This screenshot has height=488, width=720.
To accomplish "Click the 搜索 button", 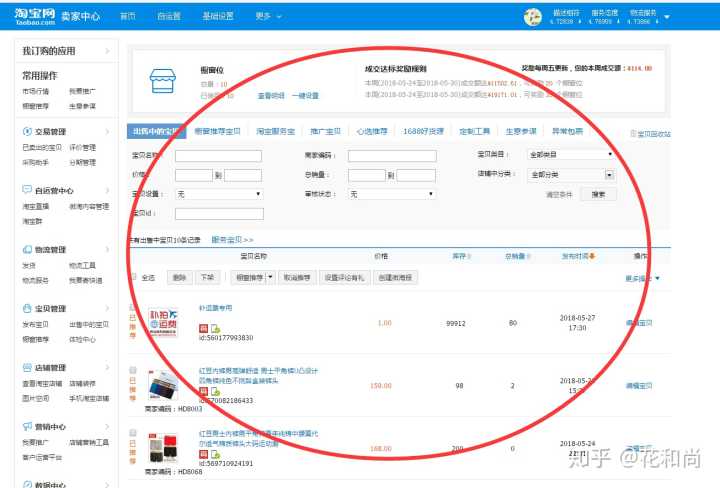I will (598, 194).
